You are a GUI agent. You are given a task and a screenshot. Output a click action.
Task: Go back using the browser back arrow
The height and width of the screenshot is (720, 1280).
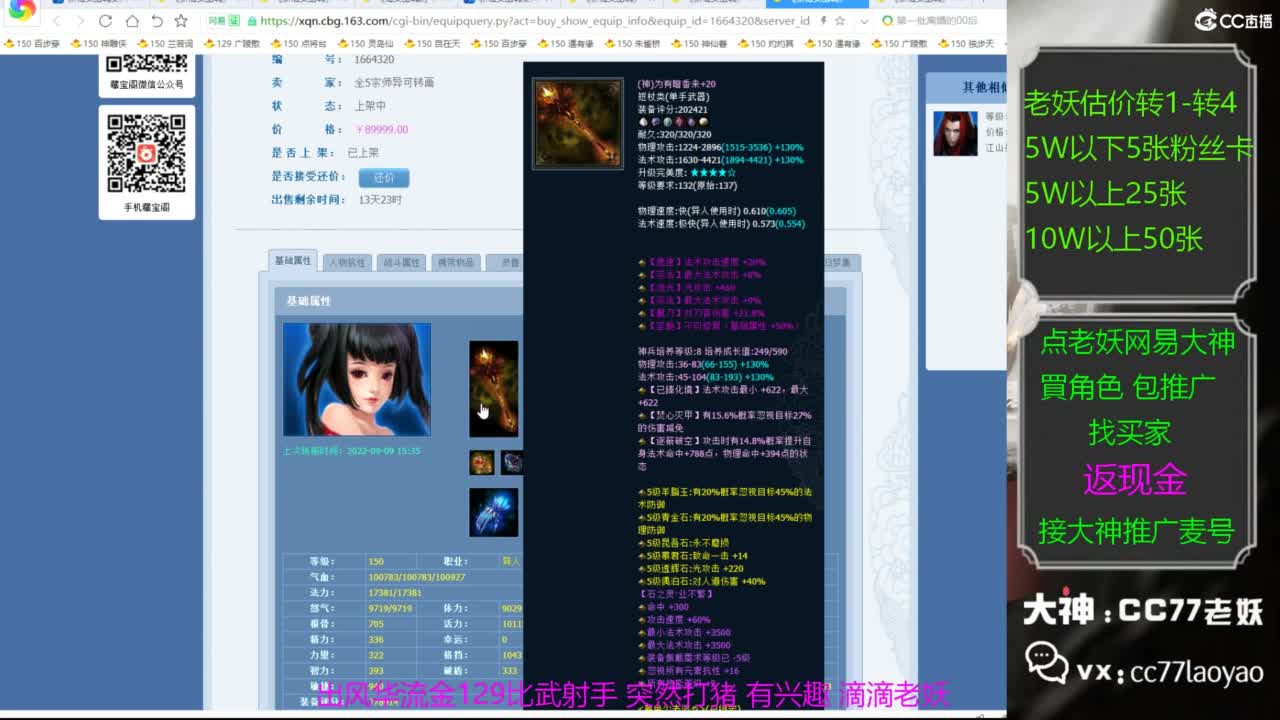coord(56,21)
